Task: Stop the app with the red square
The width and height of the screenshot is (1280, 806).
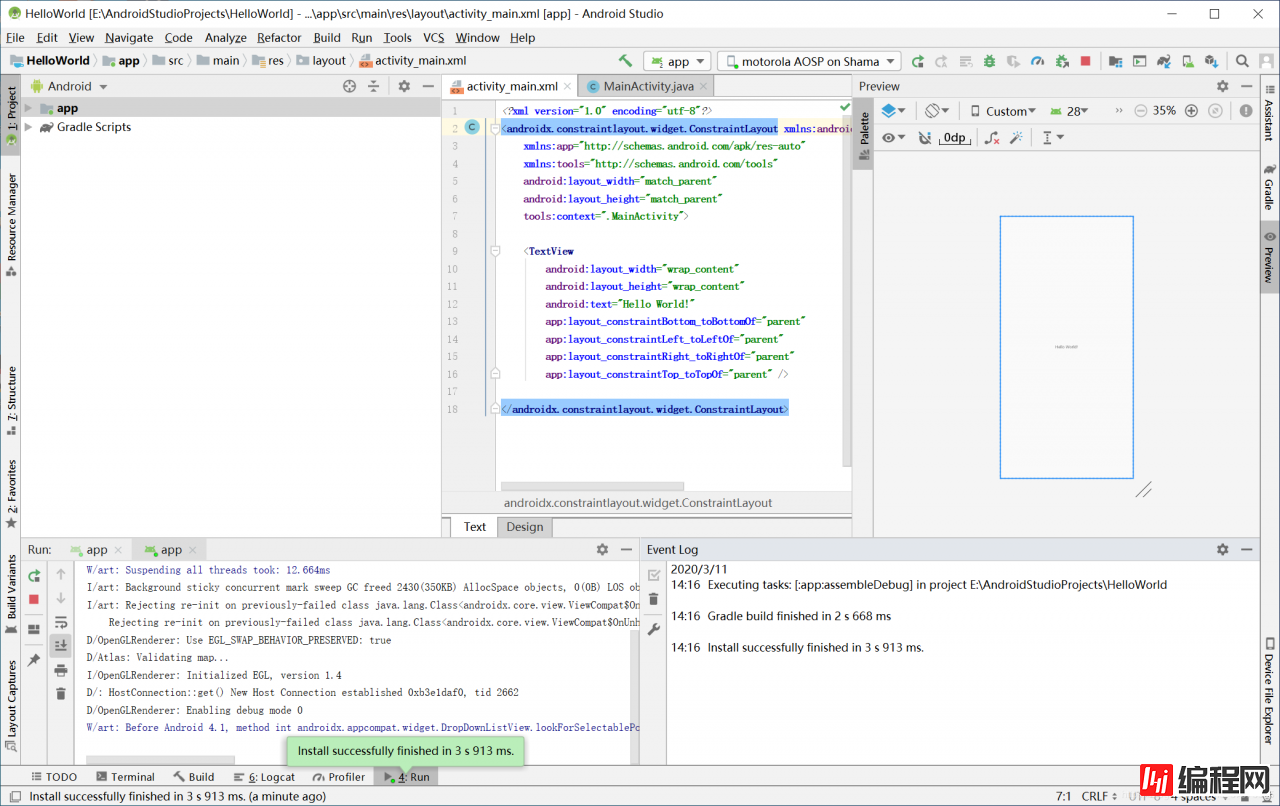Action: pos(1086,61)
